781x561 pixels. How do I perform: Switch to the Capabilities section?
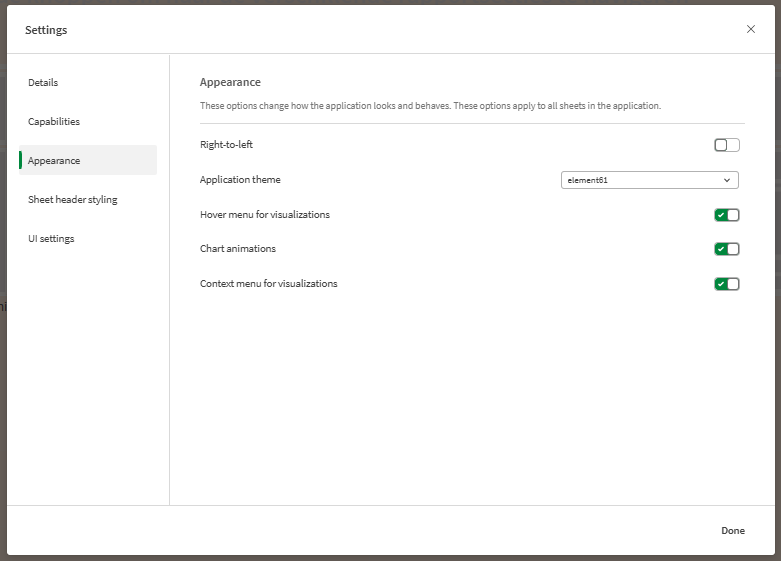(x=54, y=122)
